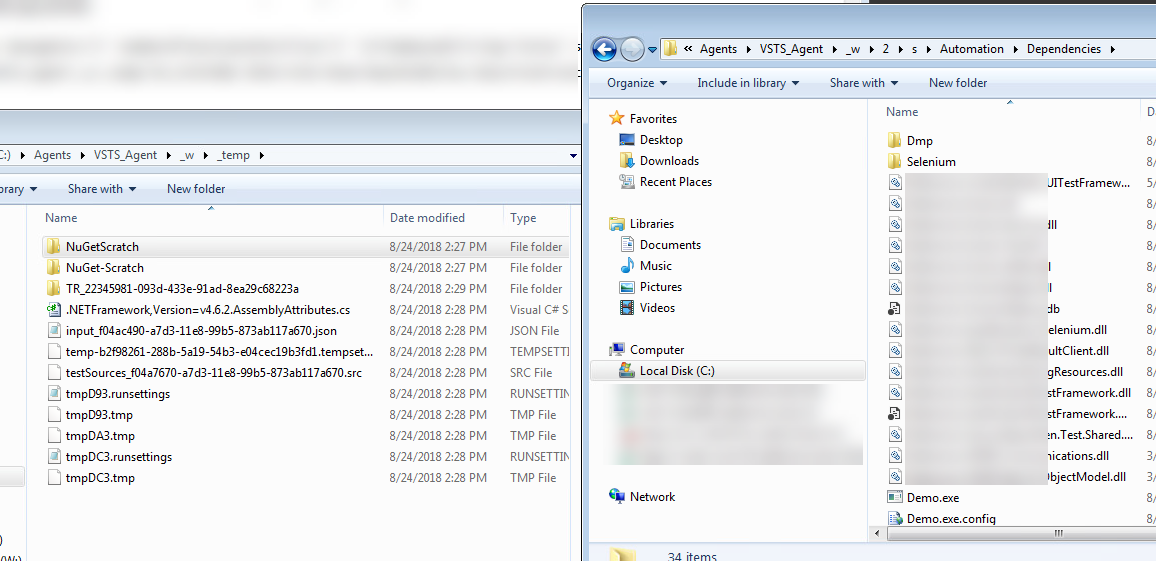Click the Computer icon in the navigation pane
The width and height of the screenshot is (1156, 561).
pos(617,350)
